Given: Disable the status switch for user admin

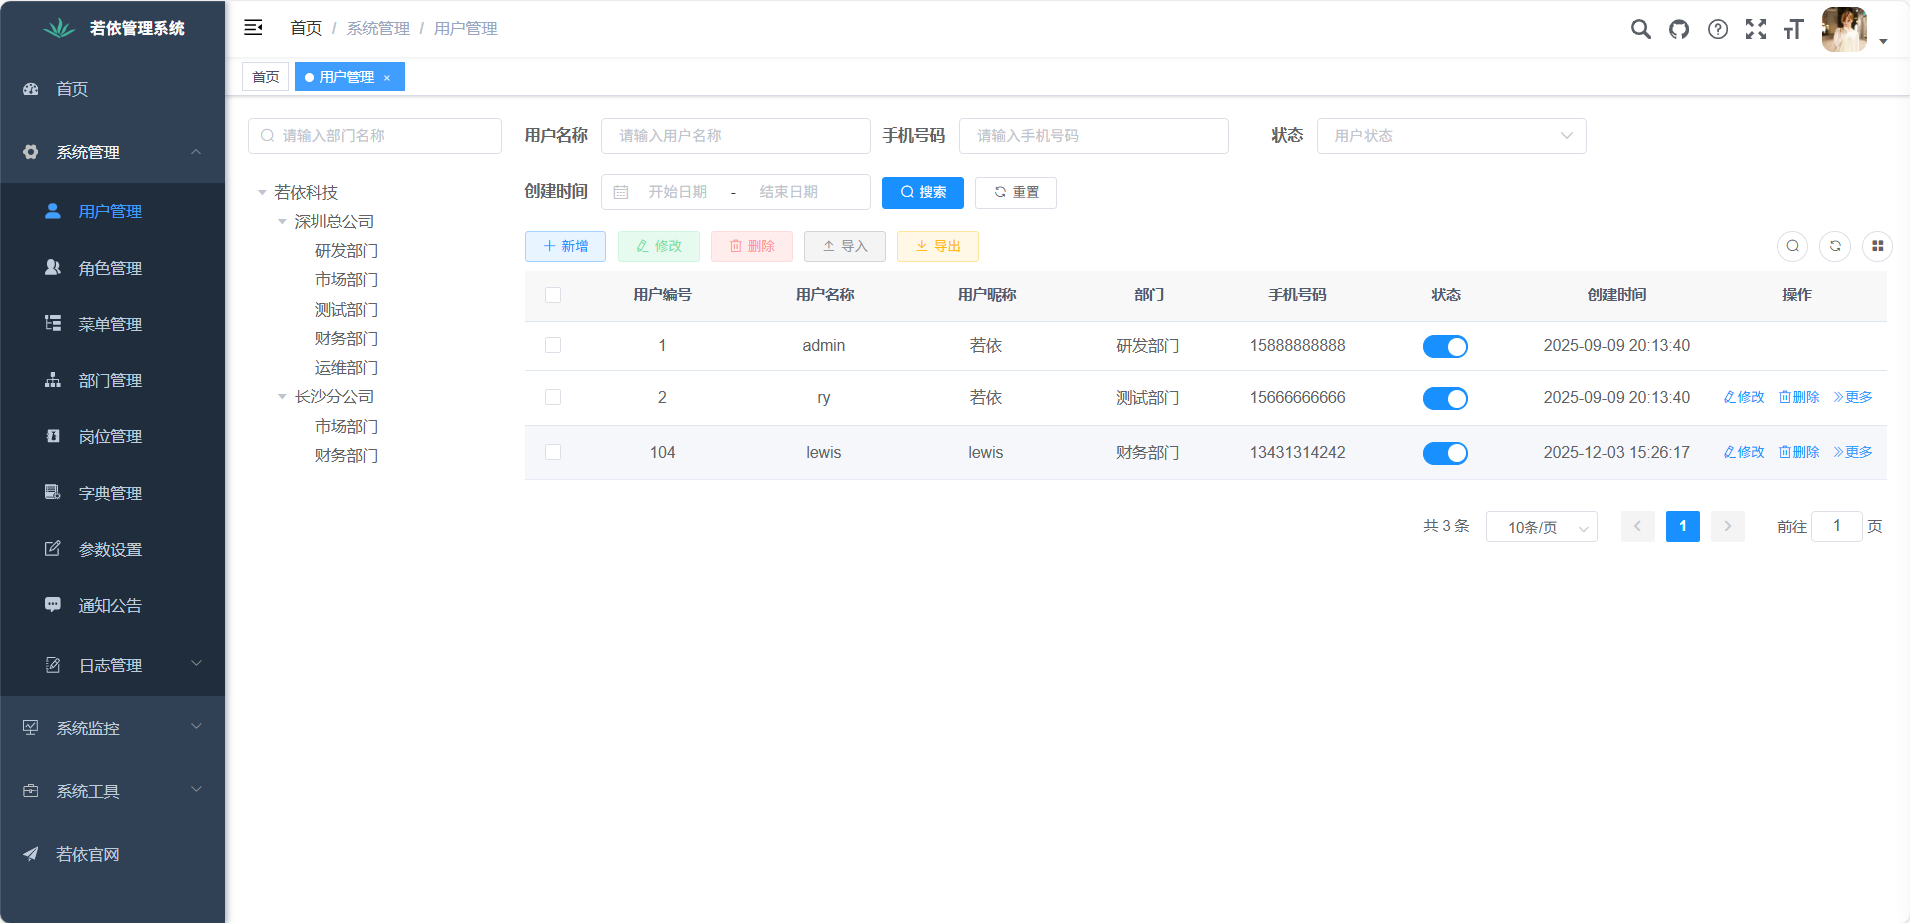Looking at the screenshot, I should coord(1446,346).
